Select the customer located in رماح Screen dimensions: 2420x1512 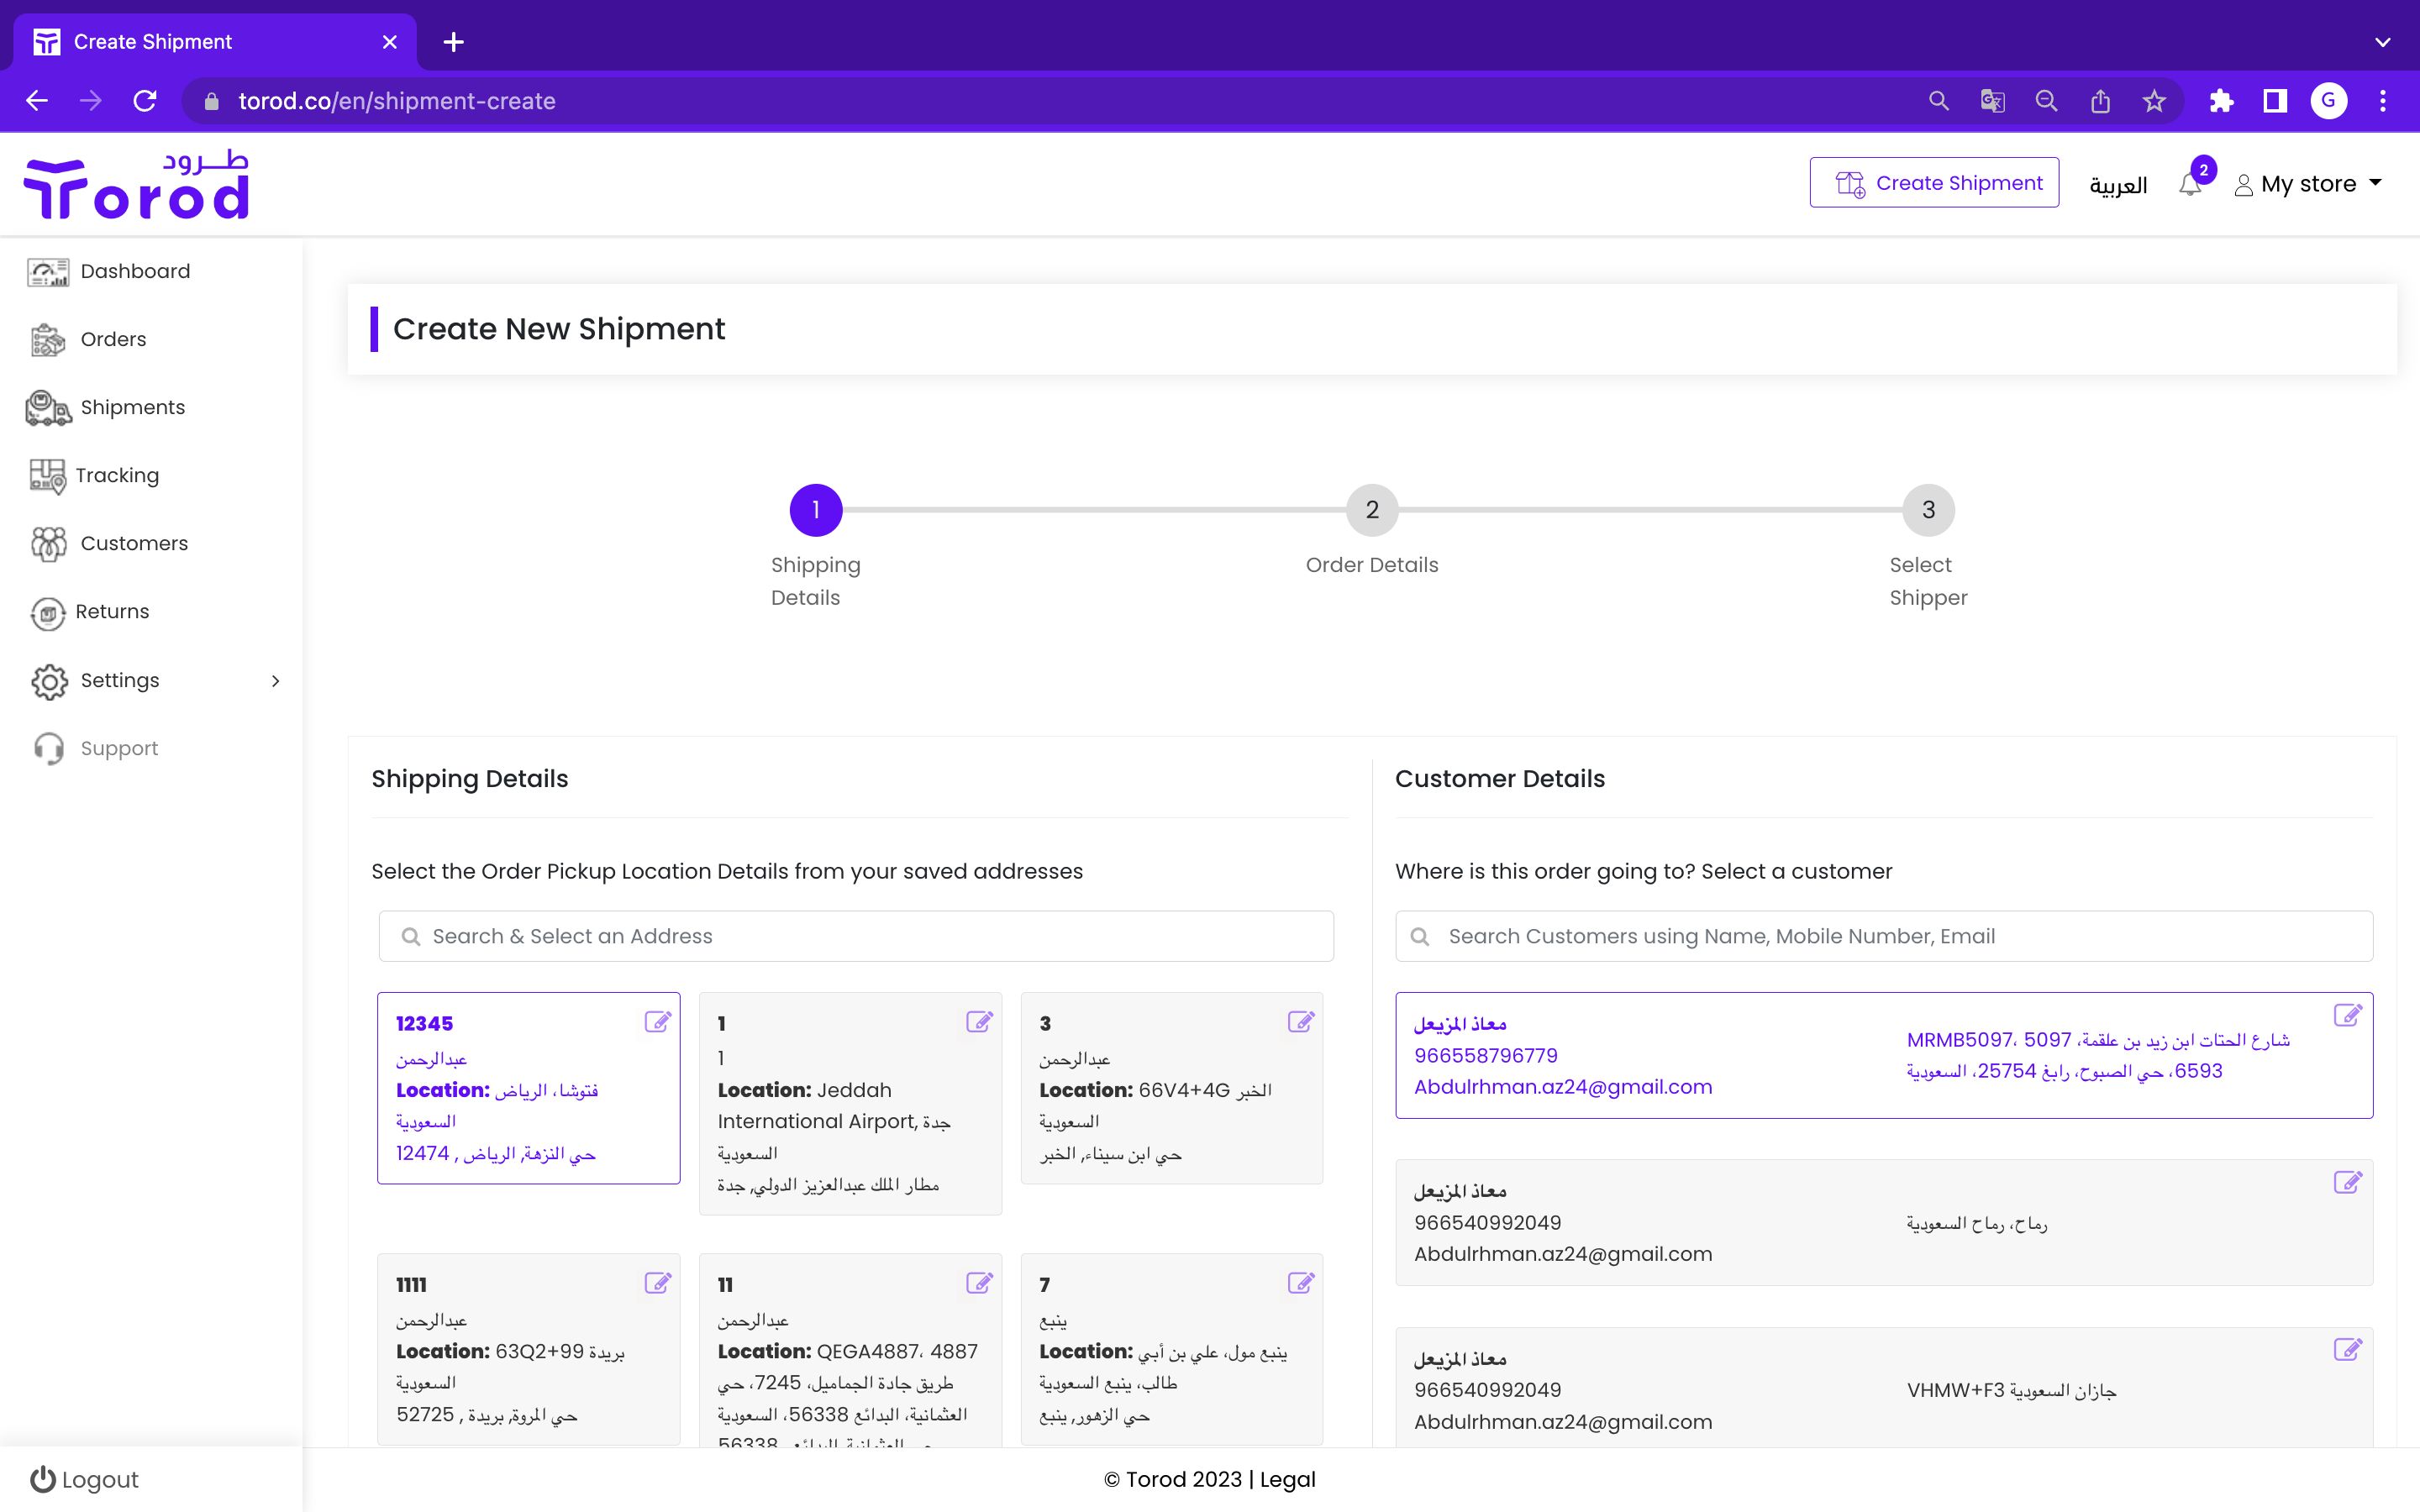coord(1884,1222)
